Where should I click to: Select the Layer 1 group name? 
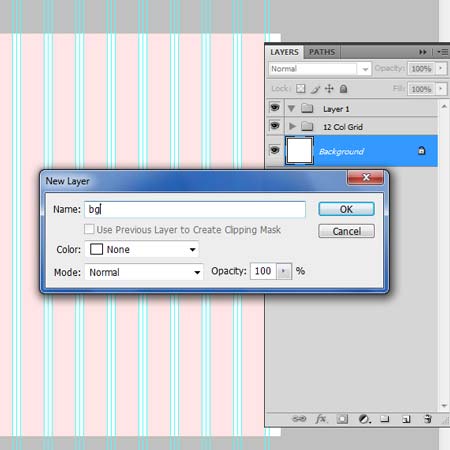(336, 109)
